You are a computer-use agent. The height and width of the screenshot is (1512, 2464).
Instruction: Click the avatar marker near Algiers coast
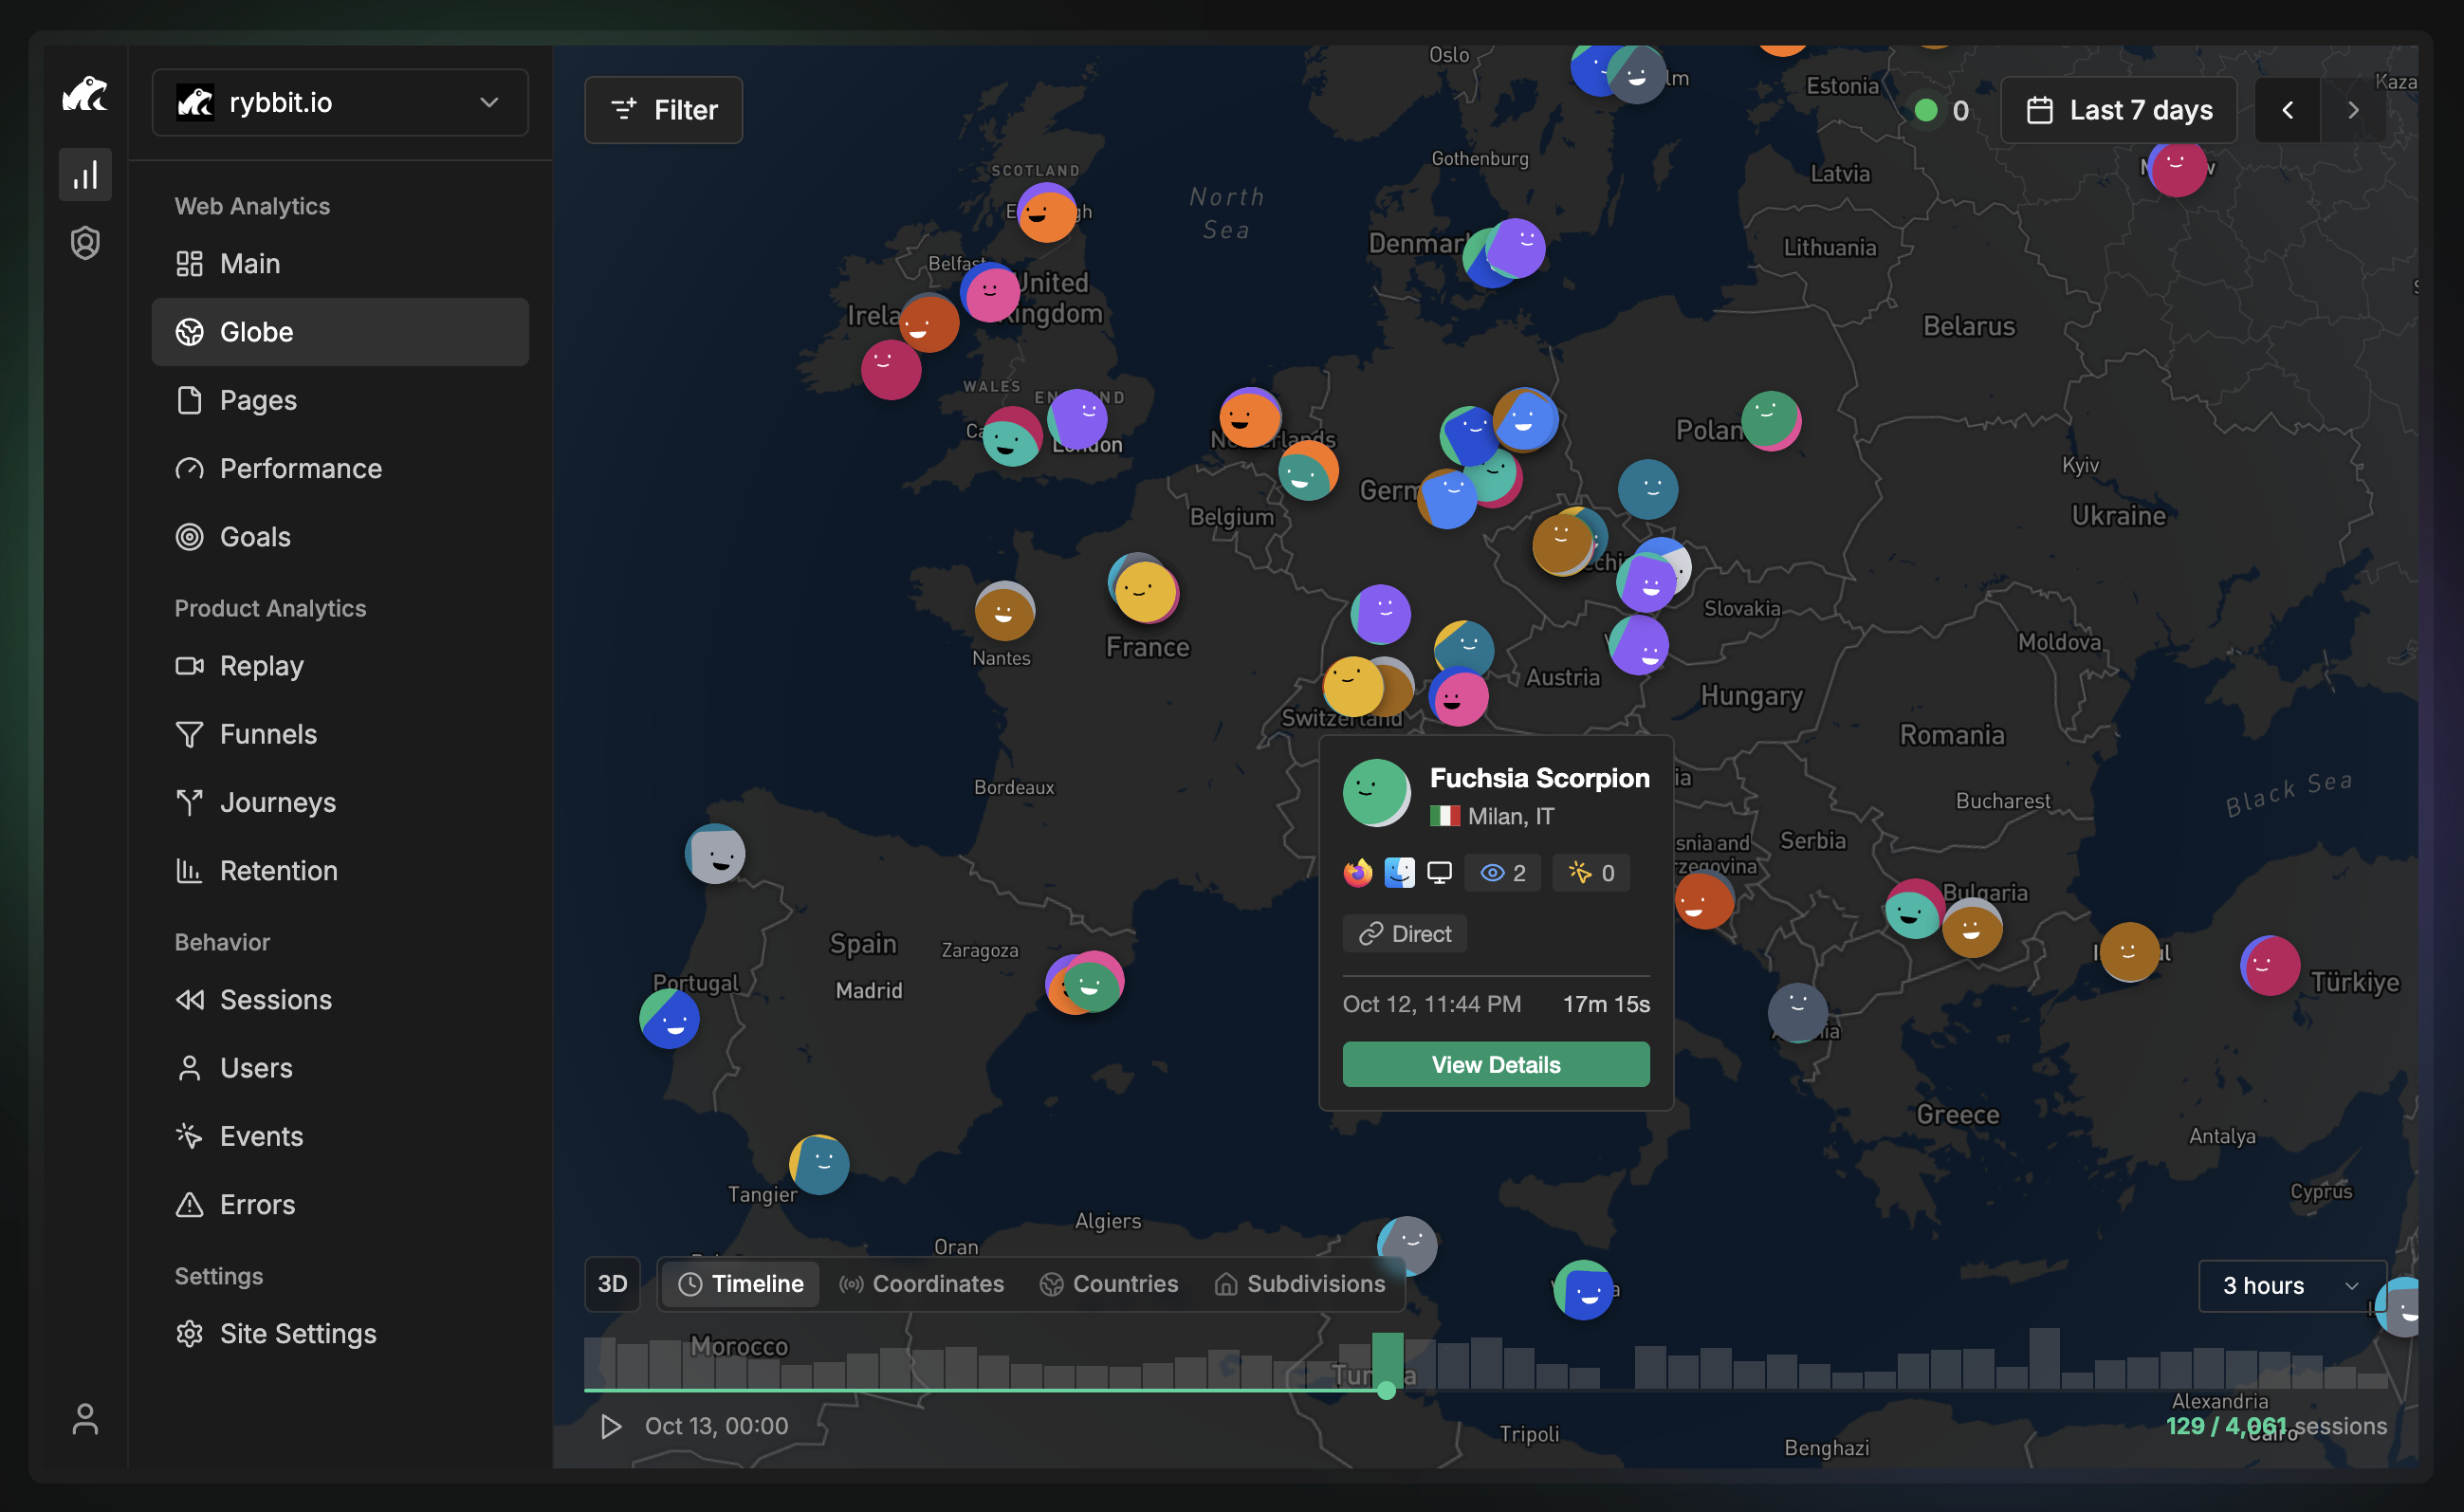[x=1407, y=1246]
